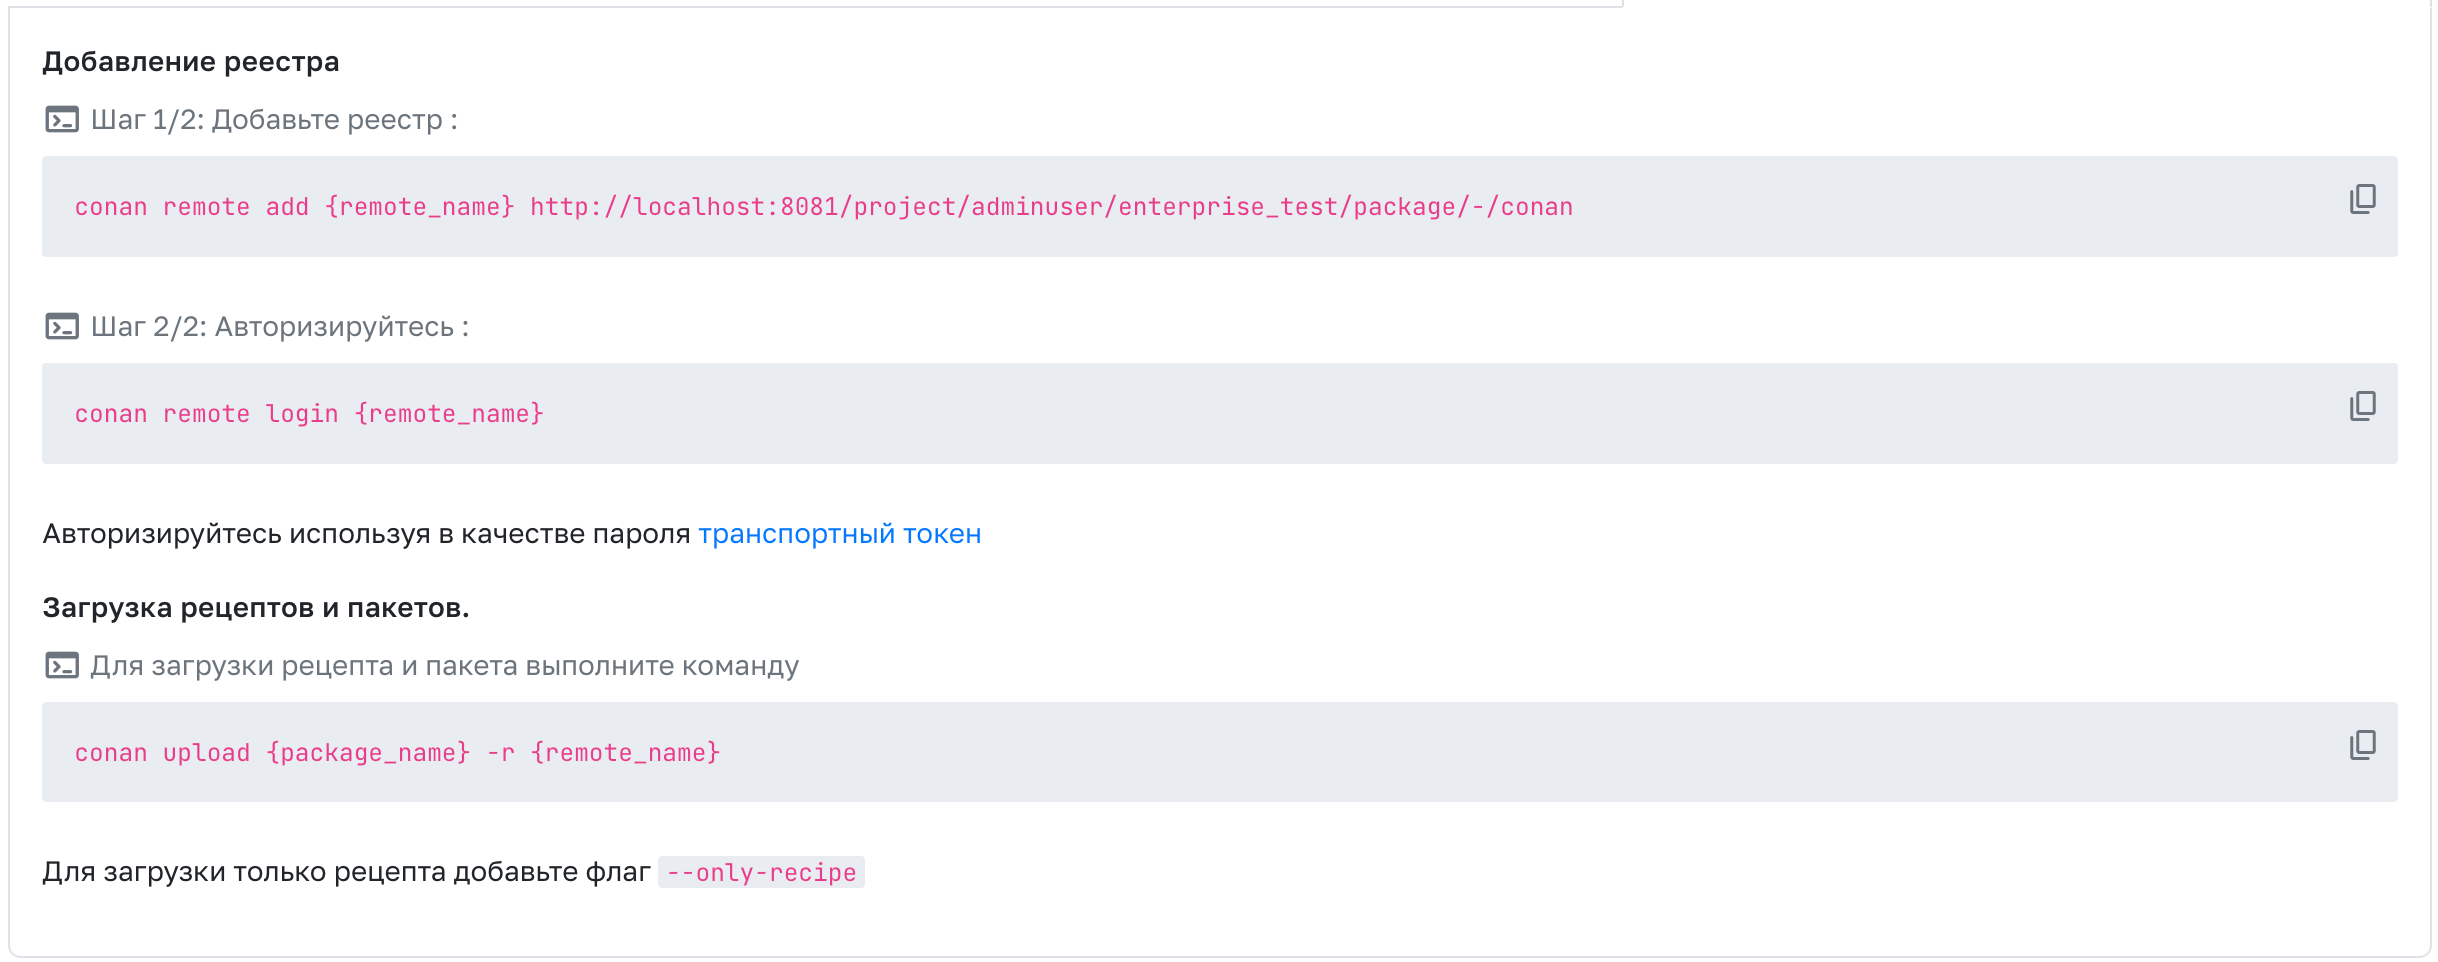Click {package_name} placeholder in the upload command
2438x962 pixels.
pos(368,753)
